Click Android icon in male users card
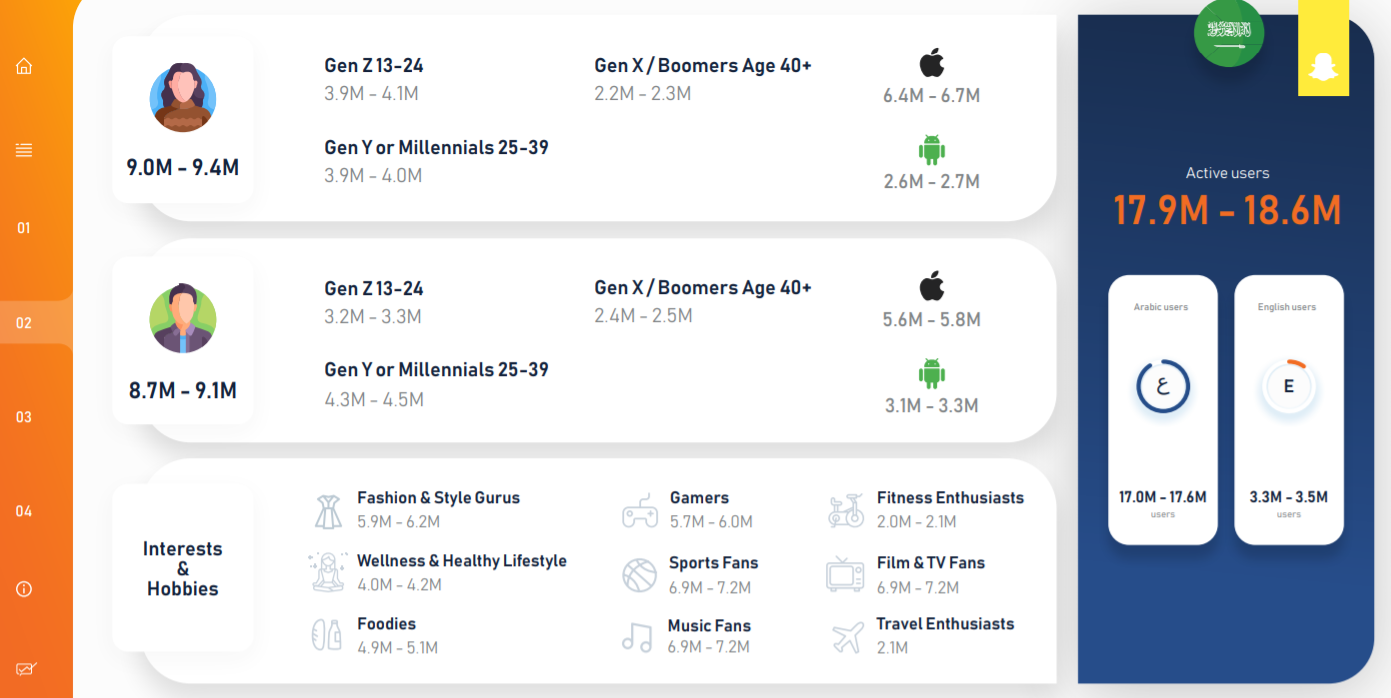This screenshot has width=1391, height=698. [x=932, y=373]
